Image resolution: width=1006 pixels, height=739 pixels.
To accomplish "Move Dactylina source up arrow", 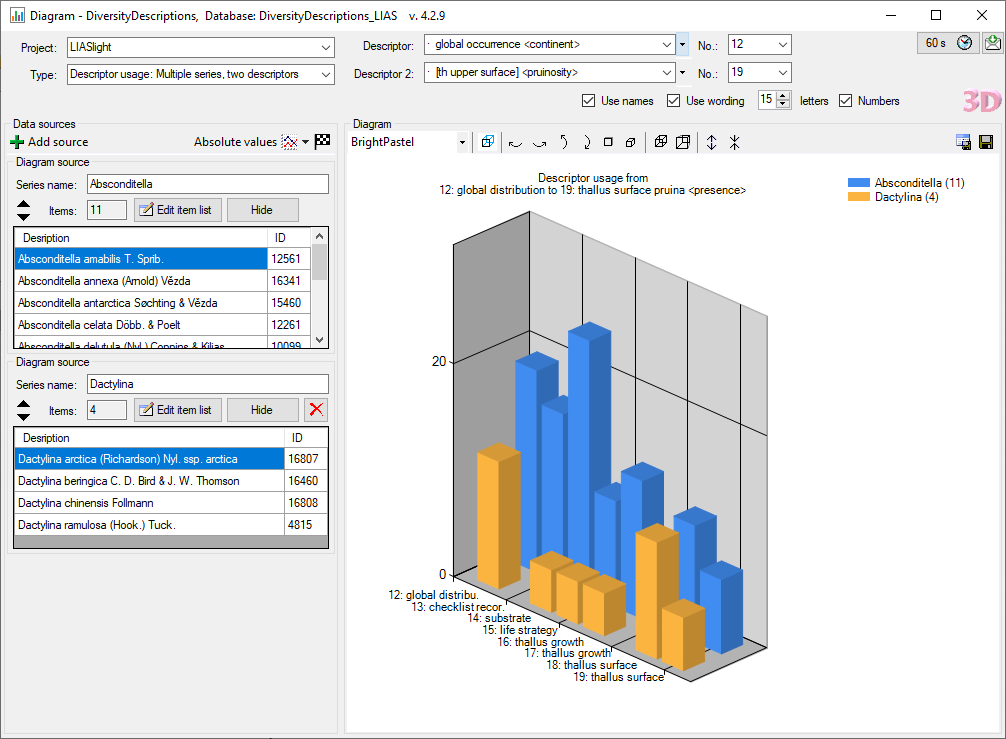I will pos(23,404).
